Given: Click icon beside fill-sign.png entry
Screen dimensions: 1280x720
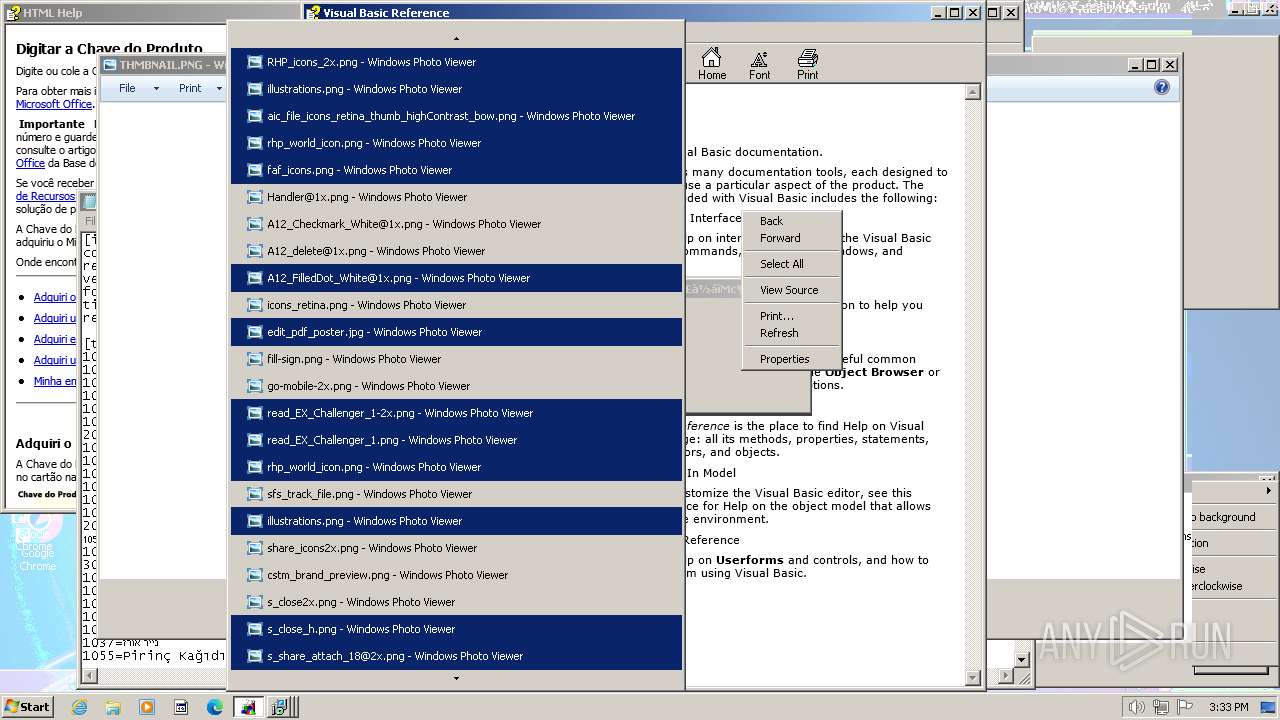Looking at the screenshot, I should click(254, 359).
